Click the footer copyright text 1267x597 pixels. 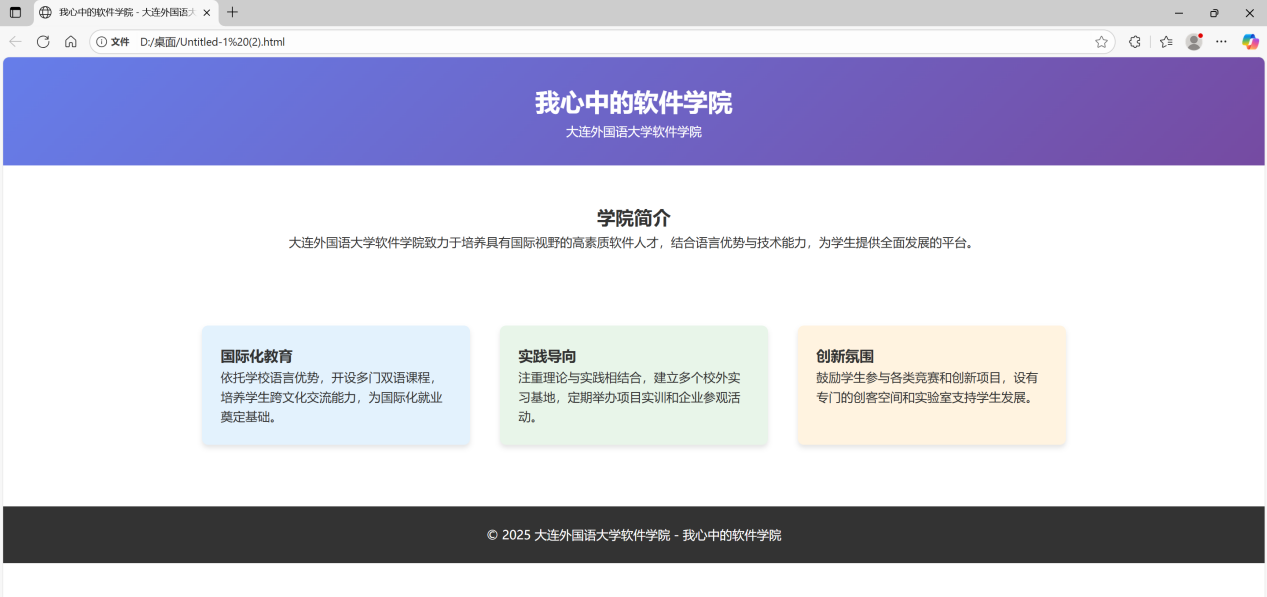pos(633,535)
